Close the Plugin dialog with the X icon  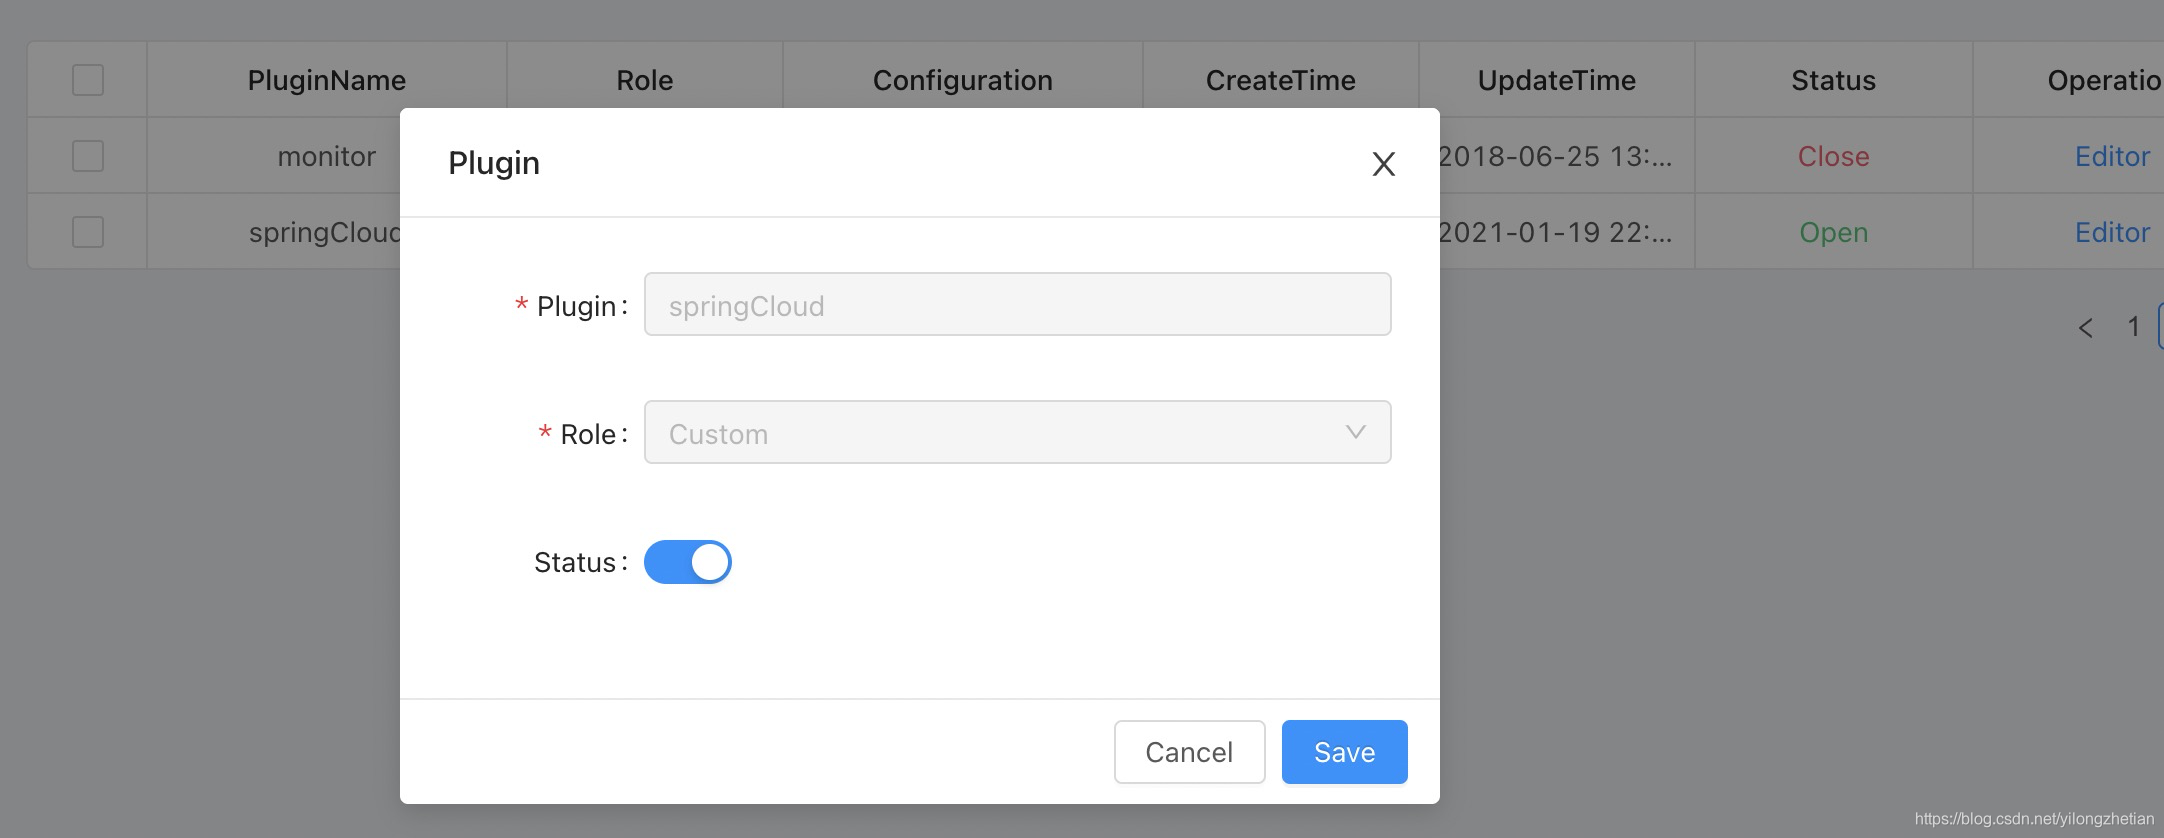(x=1383, y=164)
